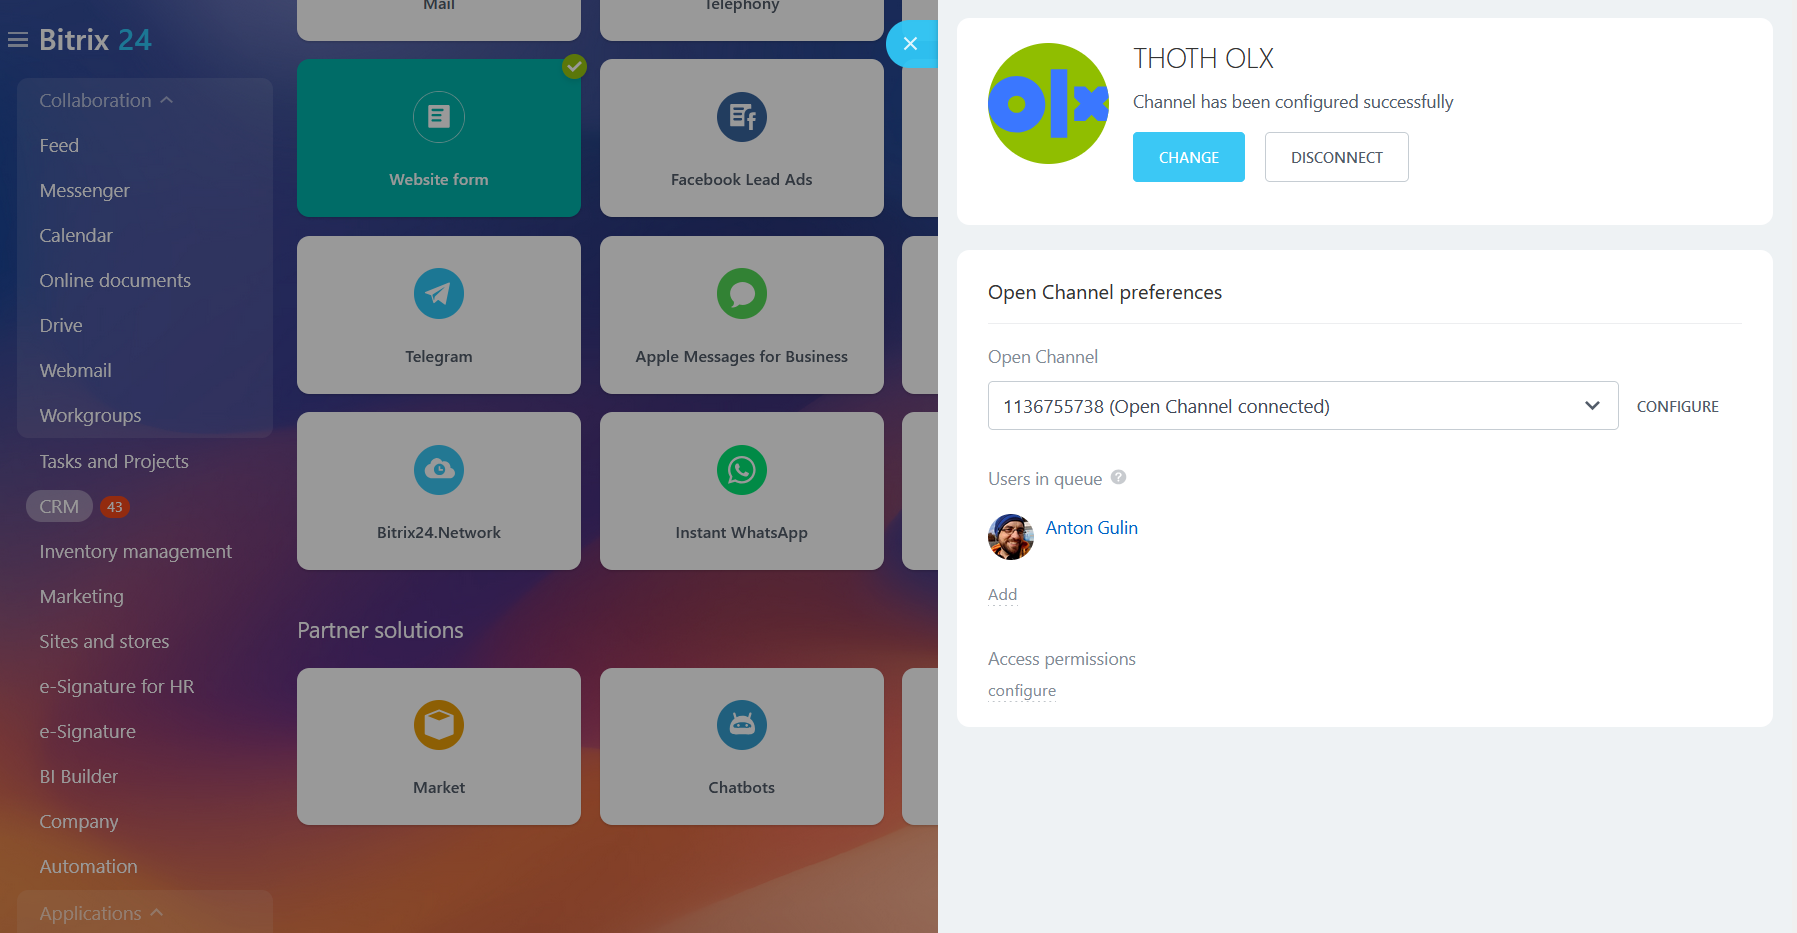Click the Users in queue label
This screenshot has width=1797, height=933.
pyautogui.click(x=1045, y=479)
